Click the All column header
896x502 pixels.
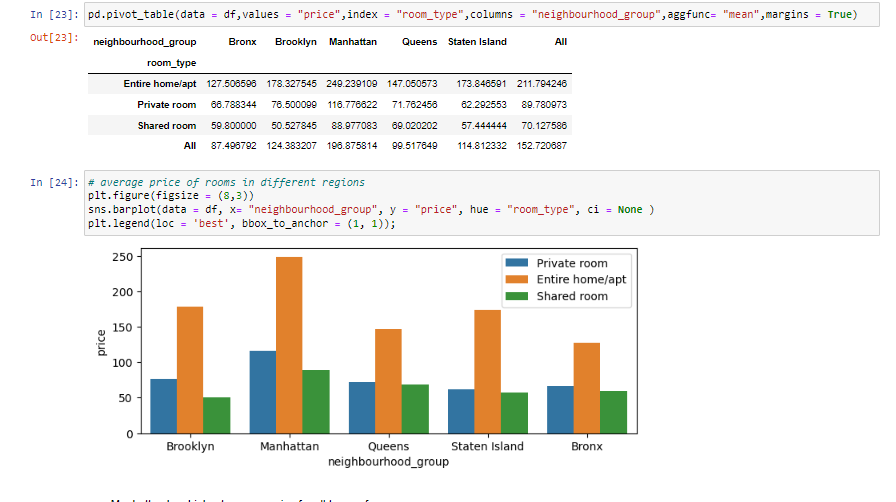click(x=561, y=42)
